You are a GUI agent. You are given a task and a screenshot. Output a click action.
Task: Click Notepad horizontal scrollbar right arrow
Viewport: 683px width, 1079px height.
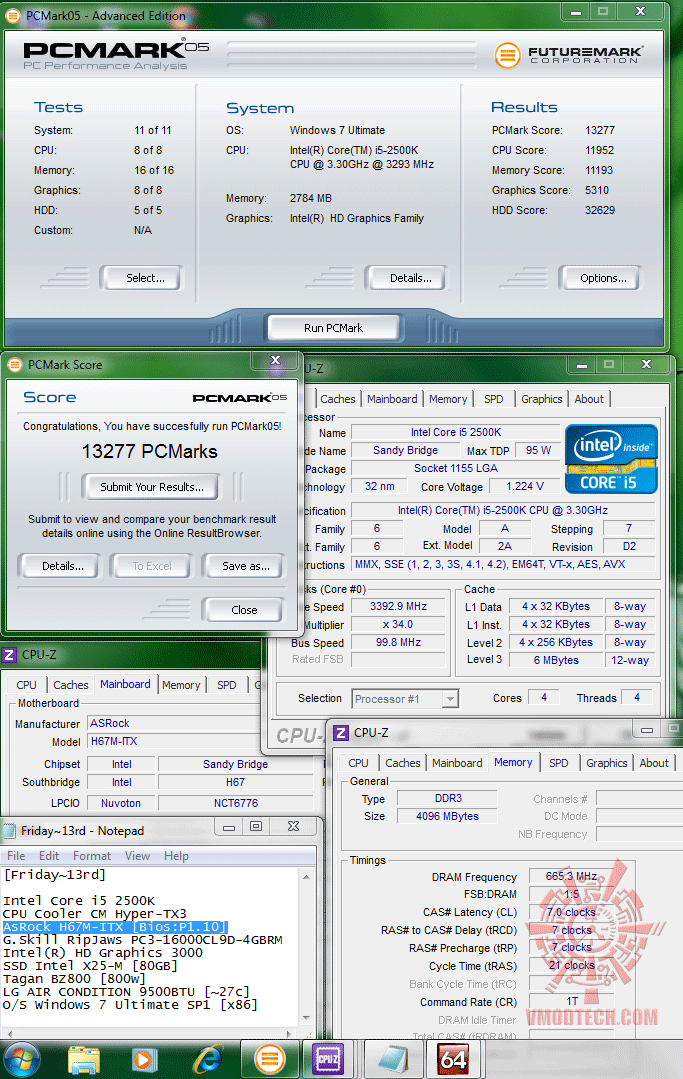(x=290, y=1033)
